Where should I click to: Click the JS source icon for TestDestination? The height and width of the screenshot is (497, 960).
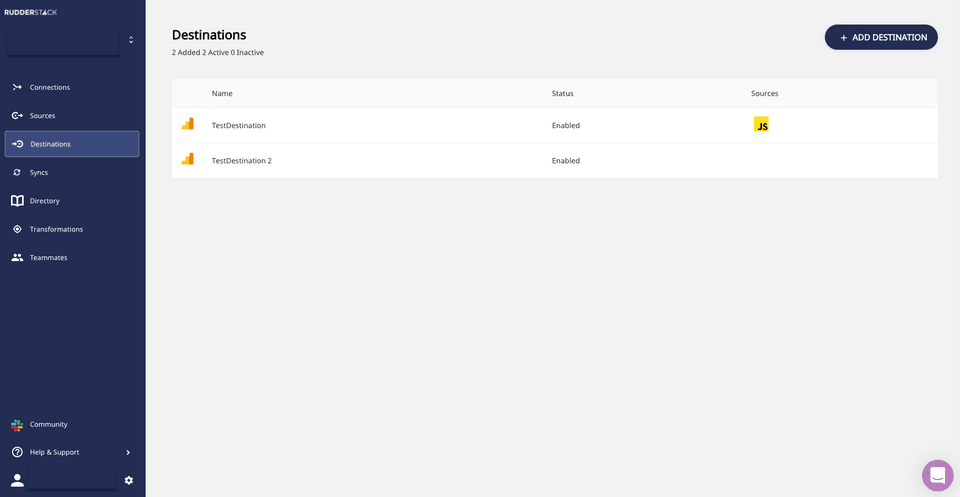click(x=761, y=125)
